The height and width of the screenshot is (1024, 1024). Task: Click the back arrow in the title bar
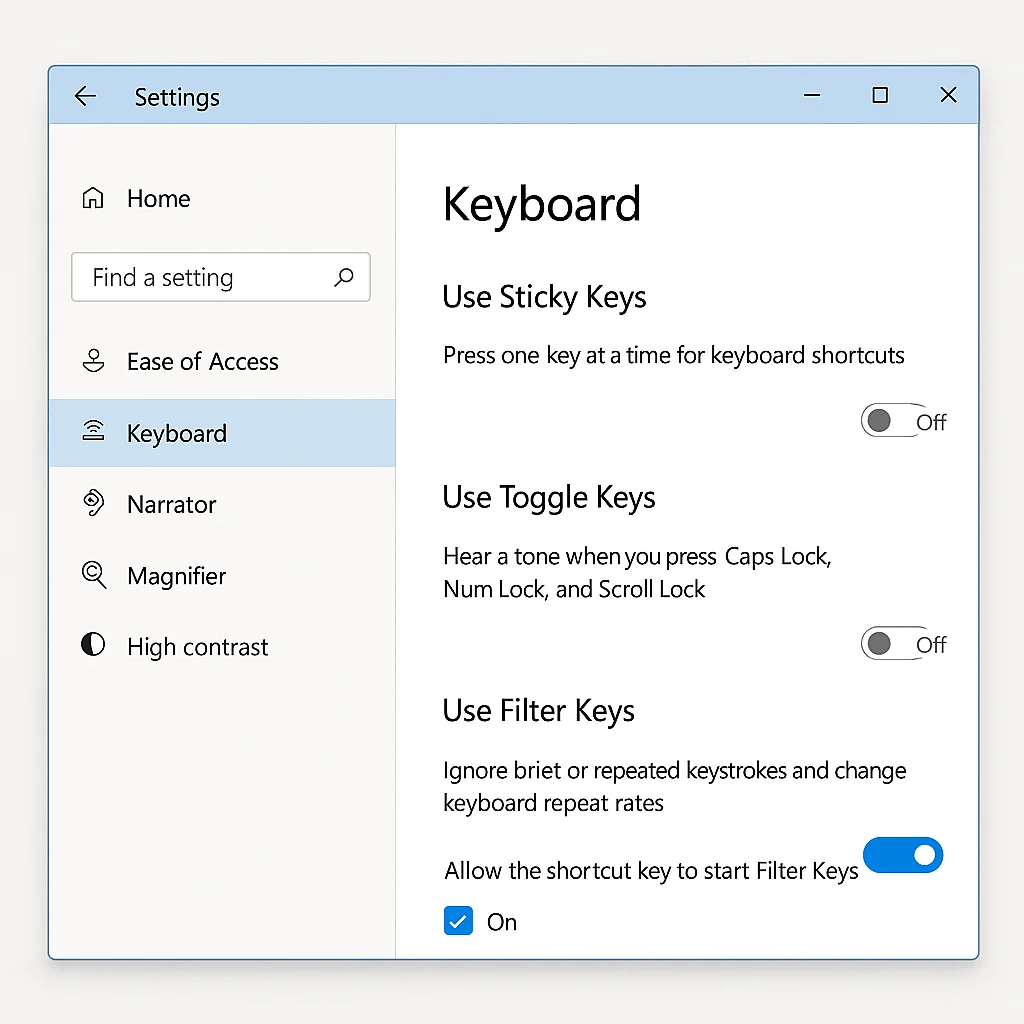coord(85,96)
